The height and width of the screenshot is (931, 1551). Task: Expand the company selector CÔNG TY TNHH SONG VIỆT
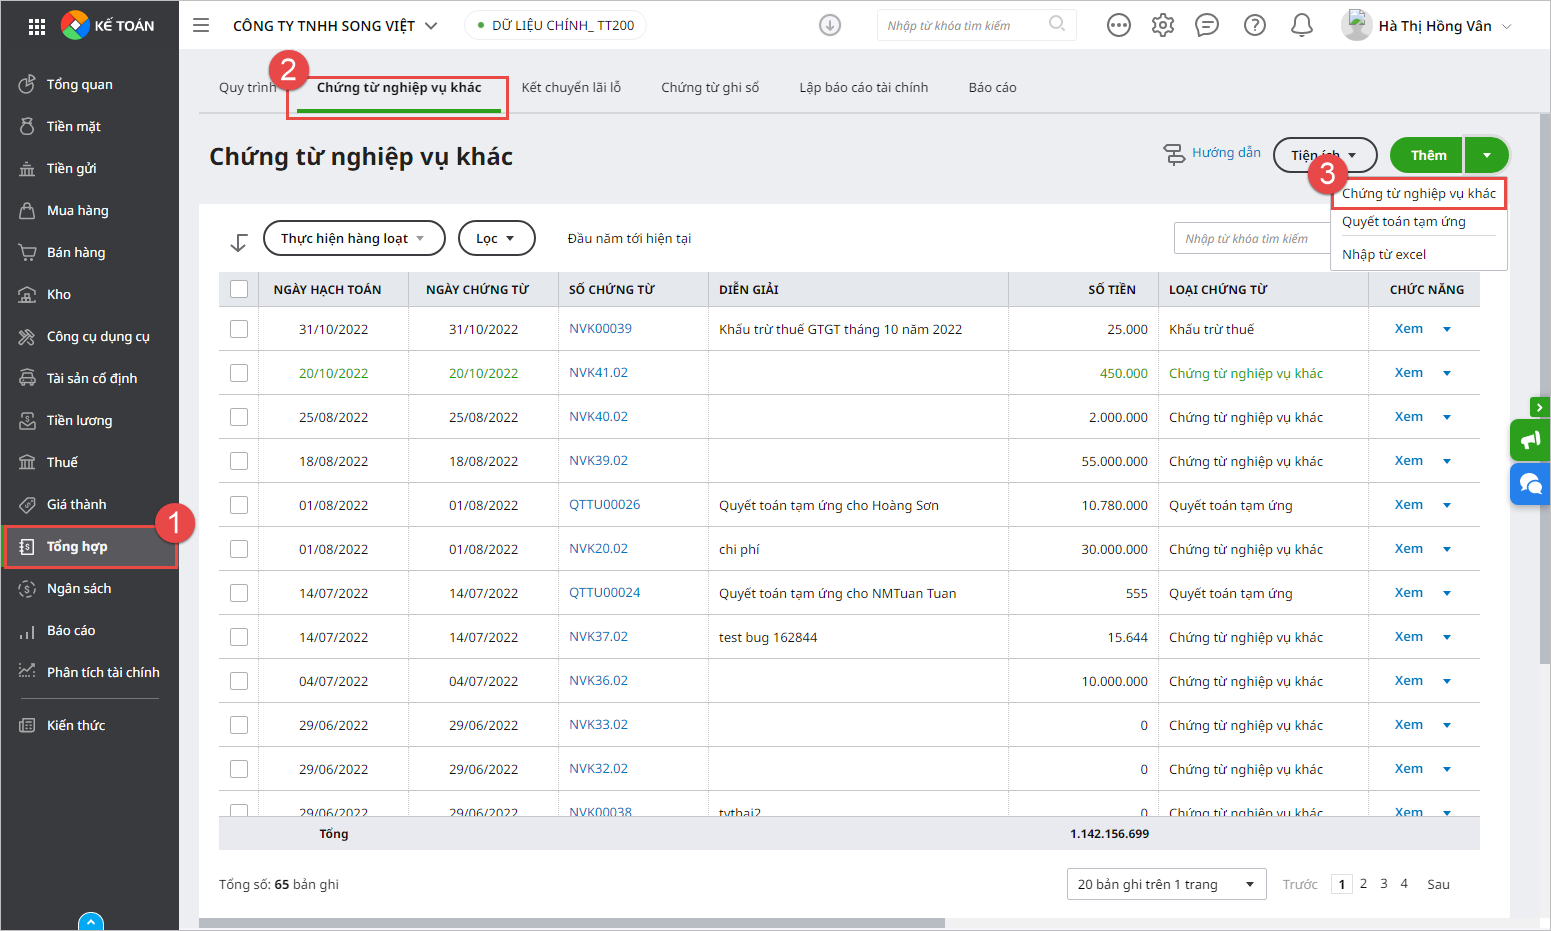[x=335, y=26]
